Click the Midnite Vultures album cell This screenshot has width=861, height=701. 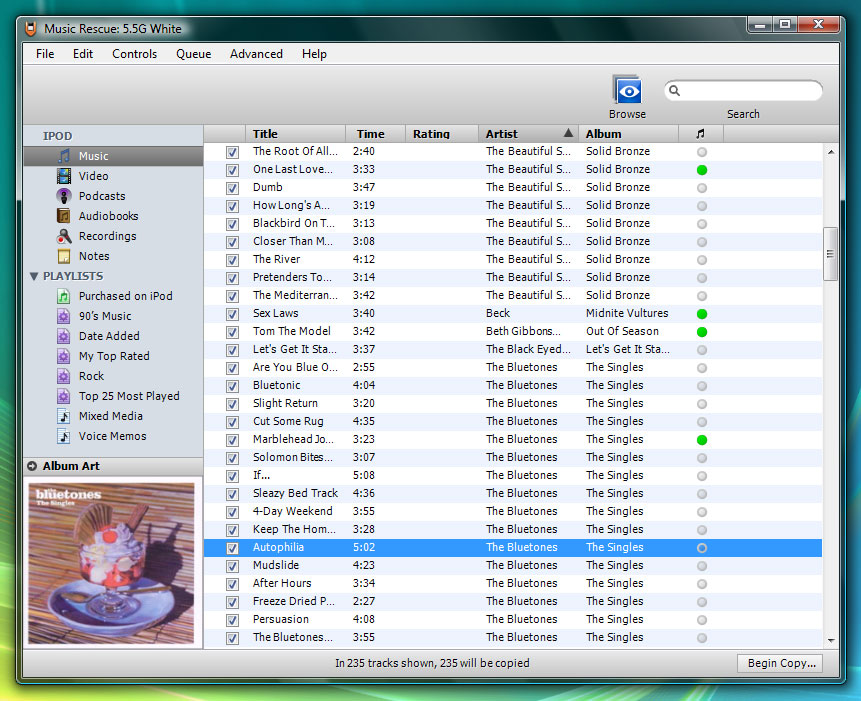[627, 313]
